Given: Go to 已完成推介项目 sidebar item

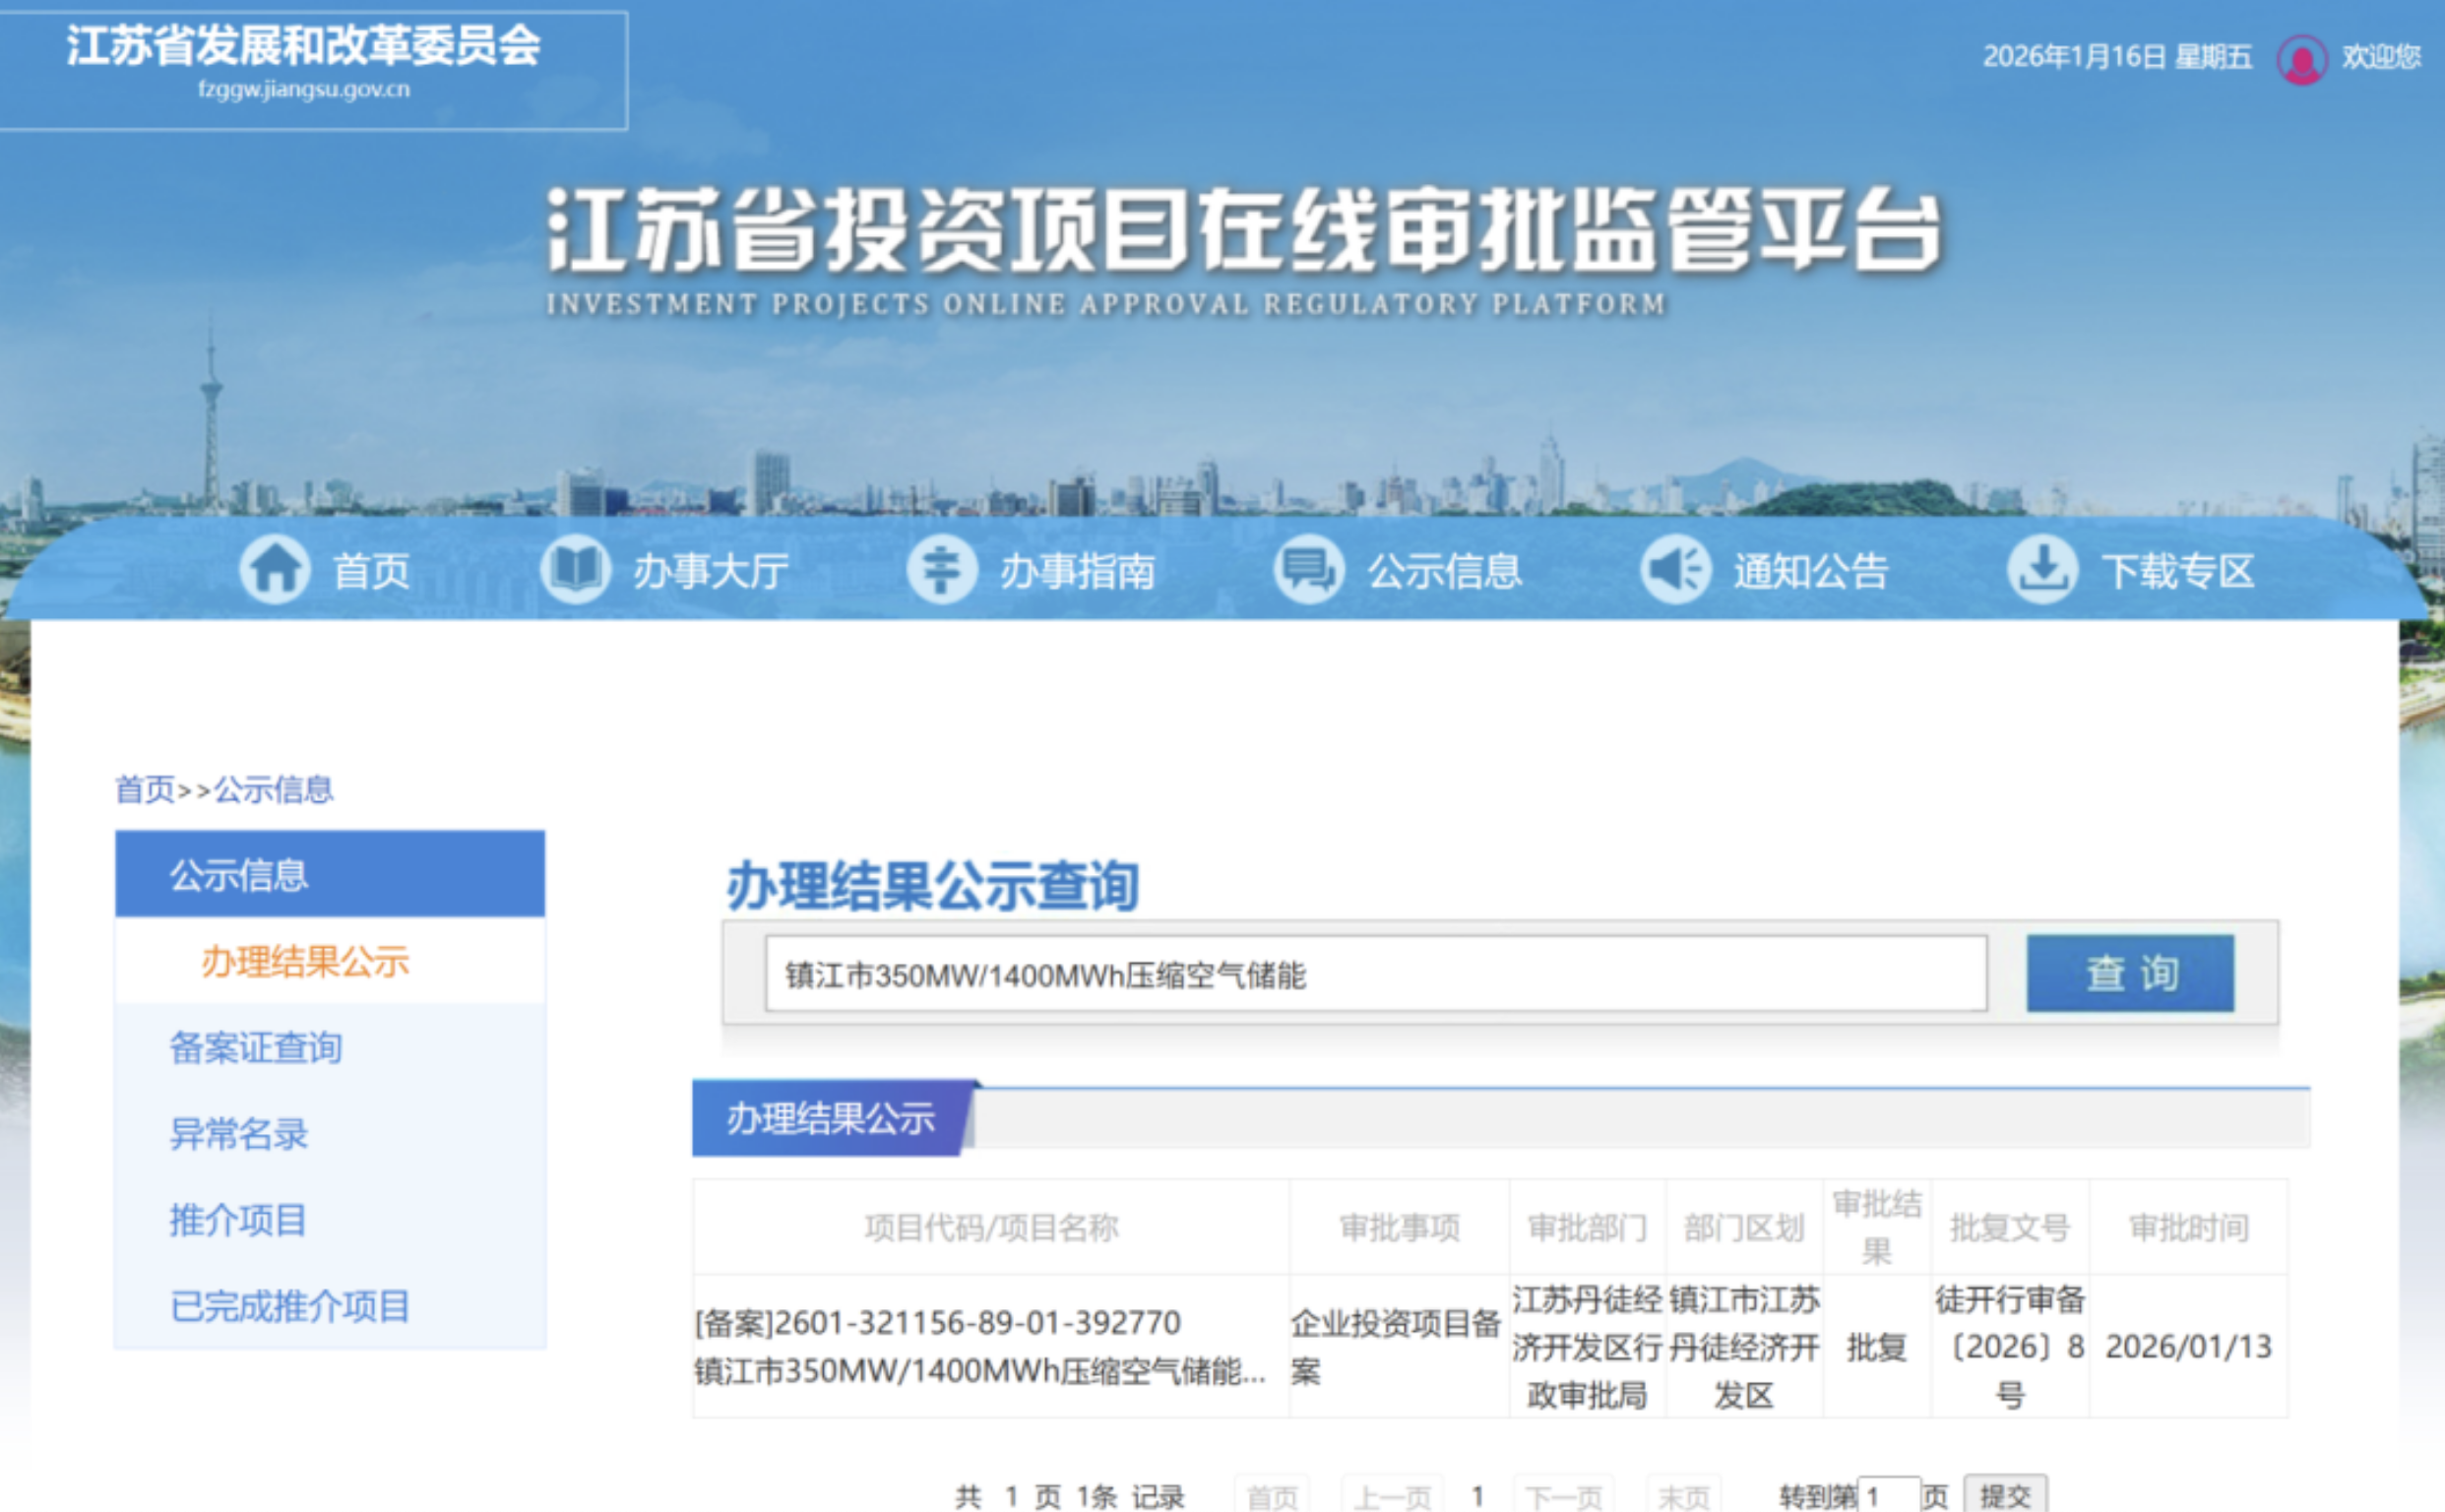Looking at the screenshot, I should pos(290,1305).
